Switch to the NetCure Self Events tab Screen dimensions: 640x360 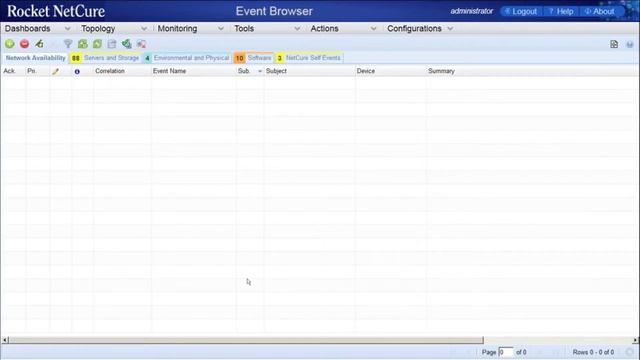pyautogui.click(x=309, y=58)
